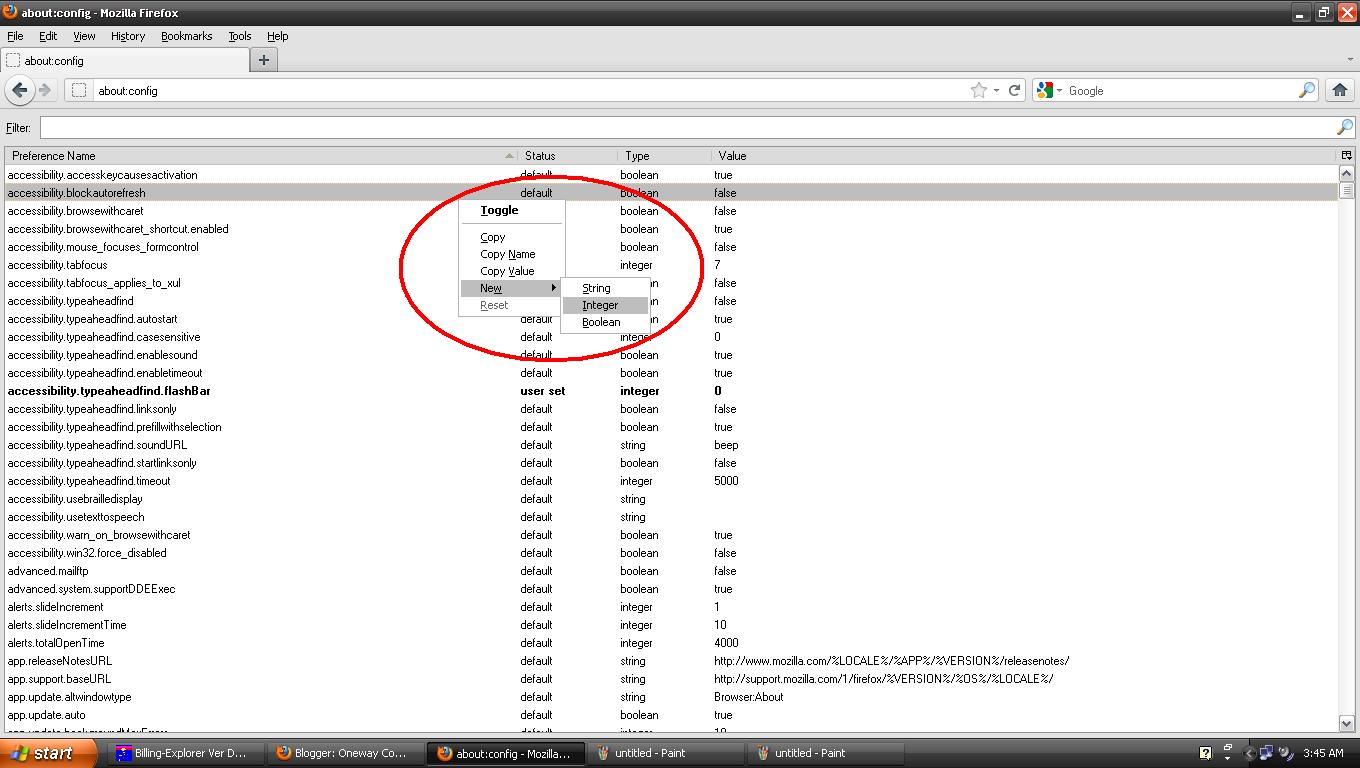Image resolution: width=1360 pixels, height=768 pixels.
Task: Select the accessibility.win32.force_disabled row
Action: tap(671, 553)
